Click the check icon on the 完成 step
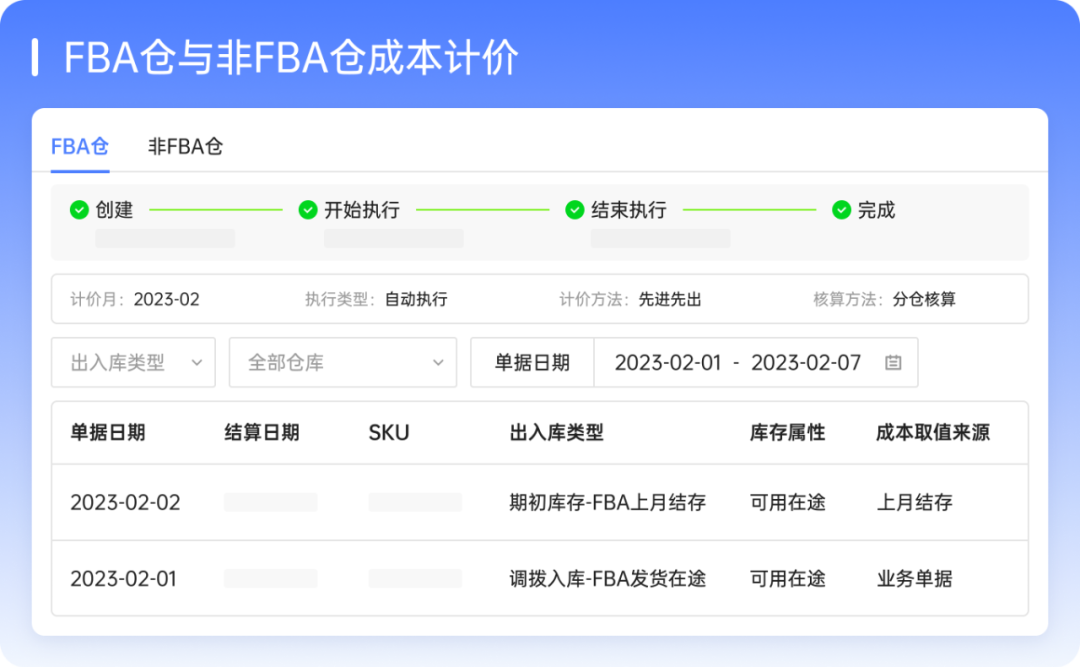 coord(842,210)
